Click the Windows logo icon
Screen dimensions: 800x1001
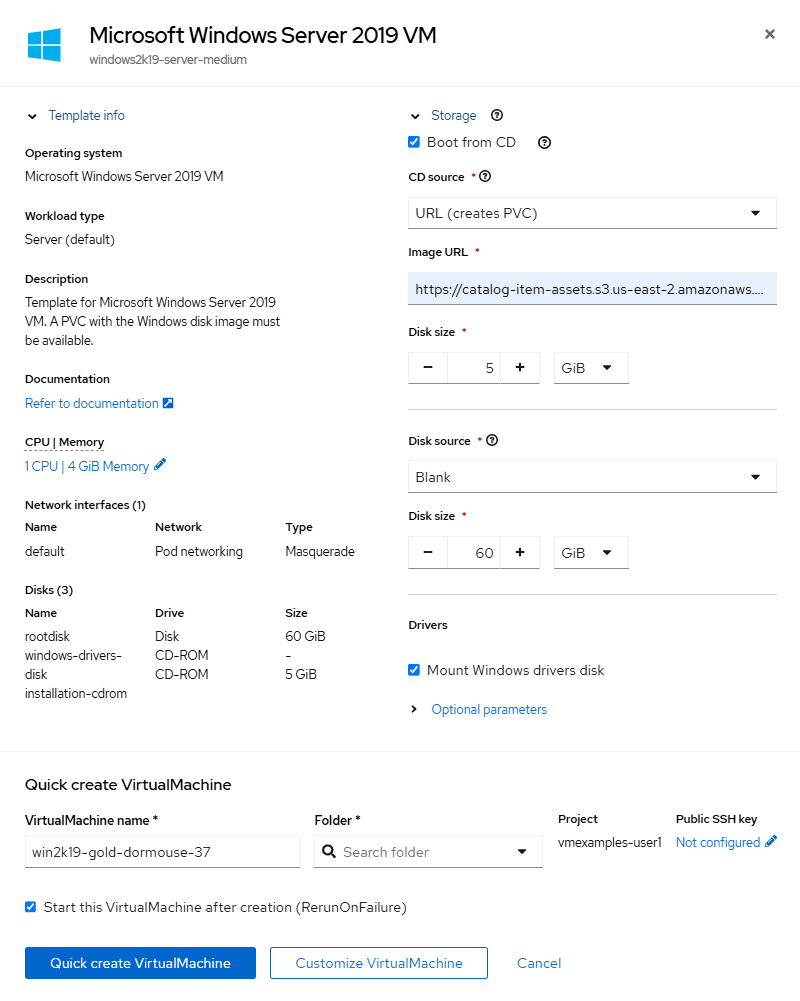[x=44, y=45]
